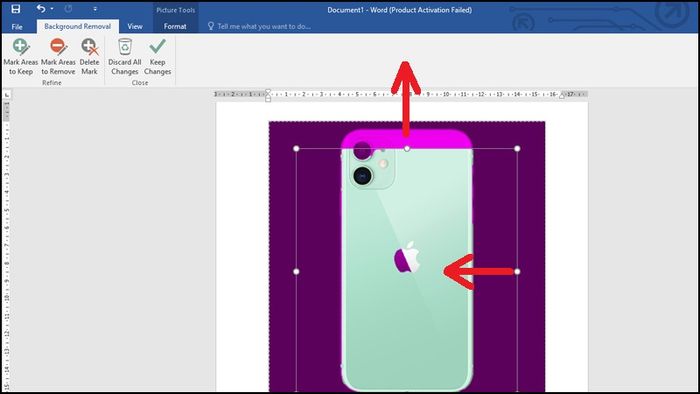Keep Changes with the checkmark button

point(157,57)
